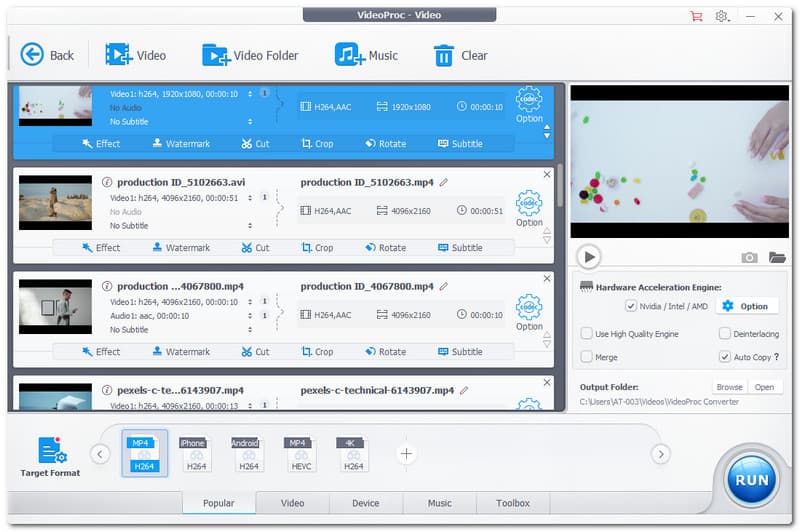
Task: Click the Back arrow icon
Action: point(32,55)
